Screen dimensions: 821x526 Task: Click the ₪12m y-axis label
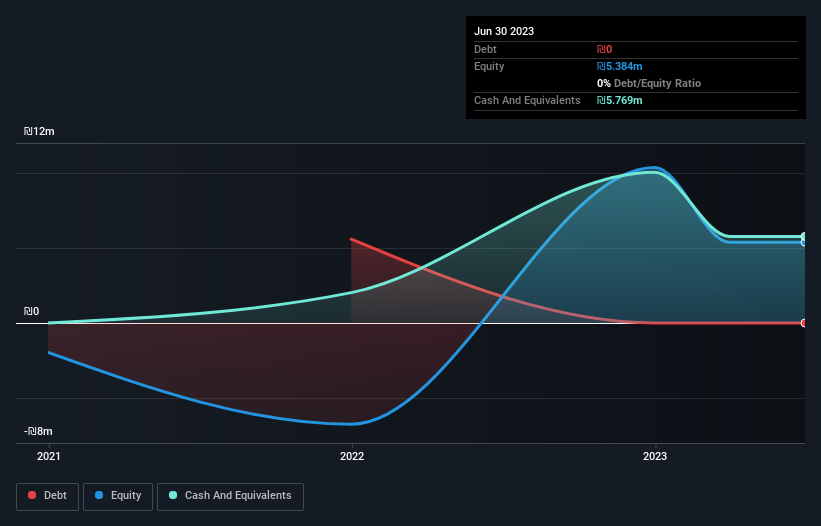click(x=39, y=131)
